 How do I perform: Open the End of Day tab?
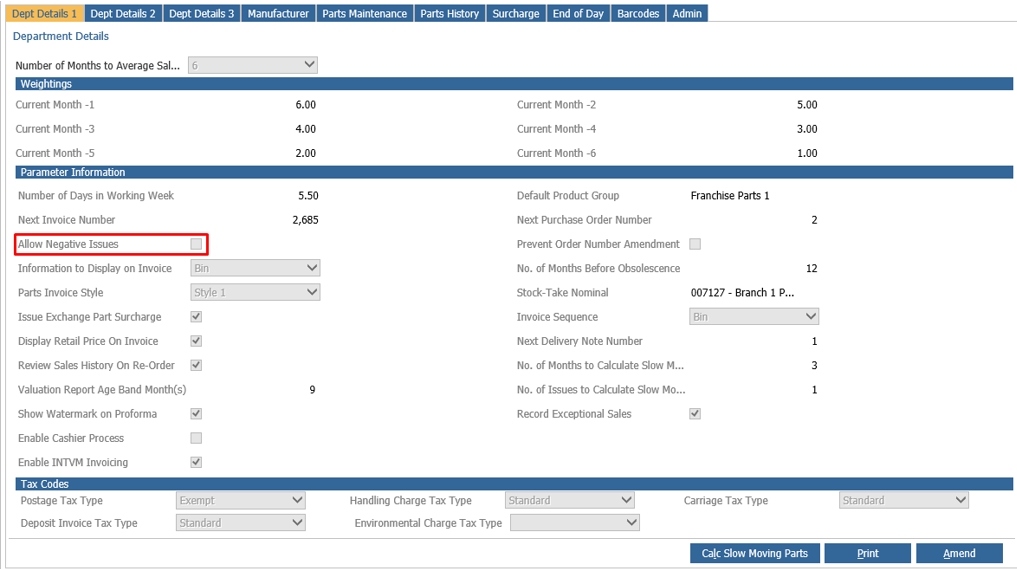tap(578, 14)
